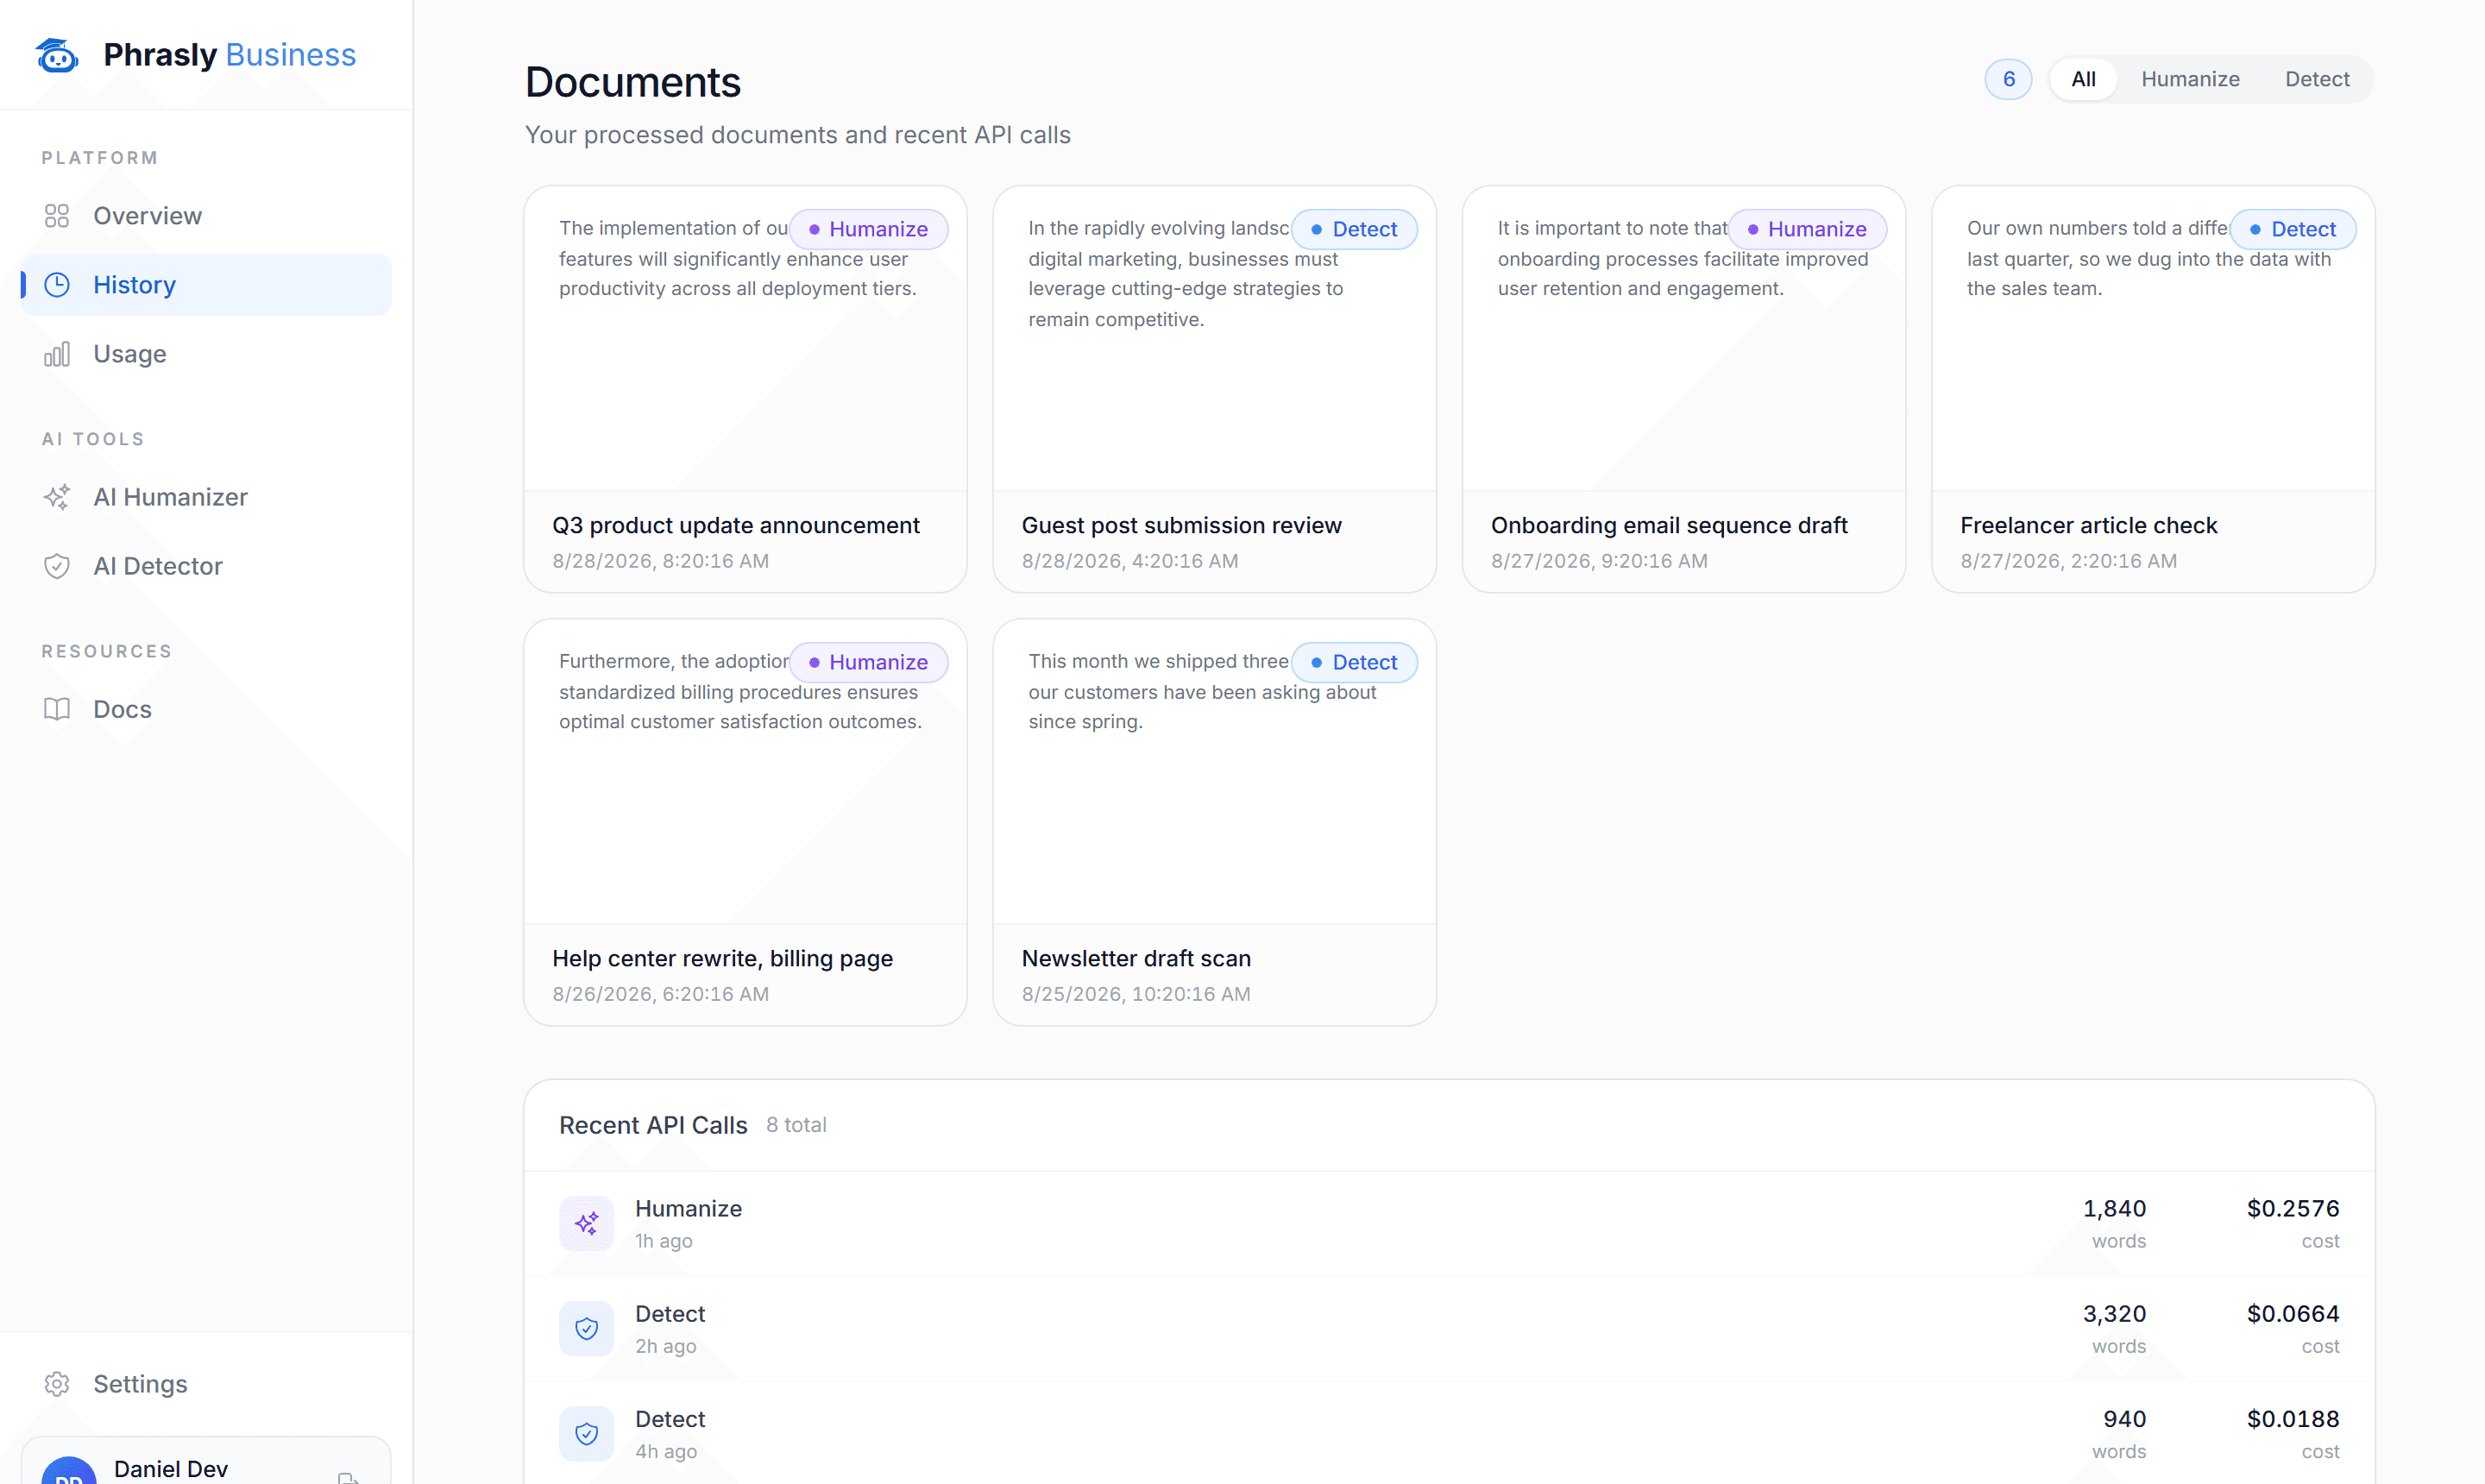Click date 8/27/2026, 9:20:16 AM
This screenshot has height=1484, width=2485.
click(x=1599, y=561)
